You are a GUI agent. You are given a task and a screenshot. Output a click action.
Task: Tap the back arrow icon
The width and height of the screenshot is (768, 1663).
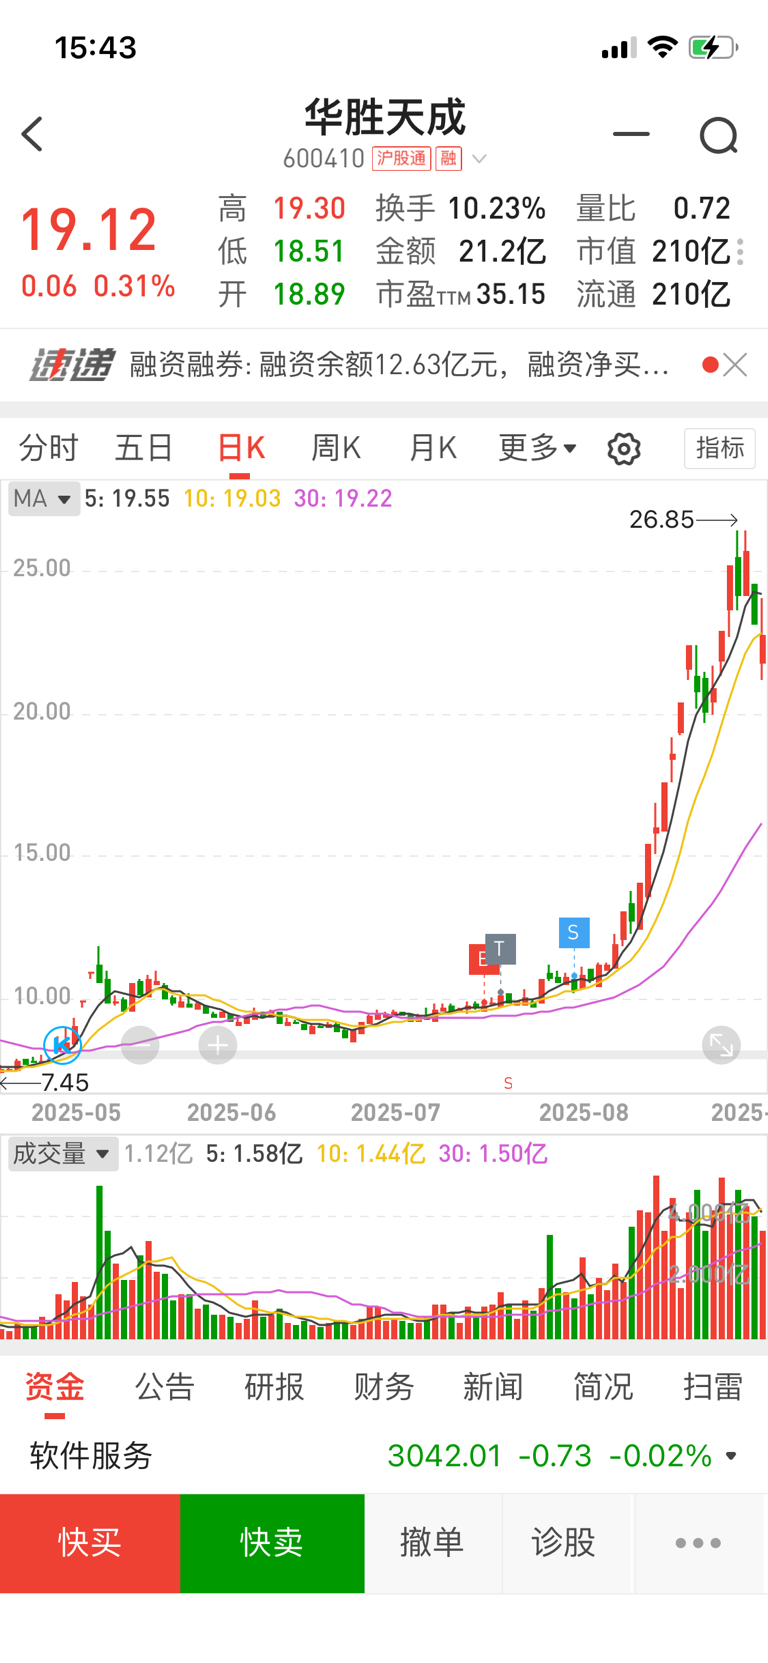(33, 134)
